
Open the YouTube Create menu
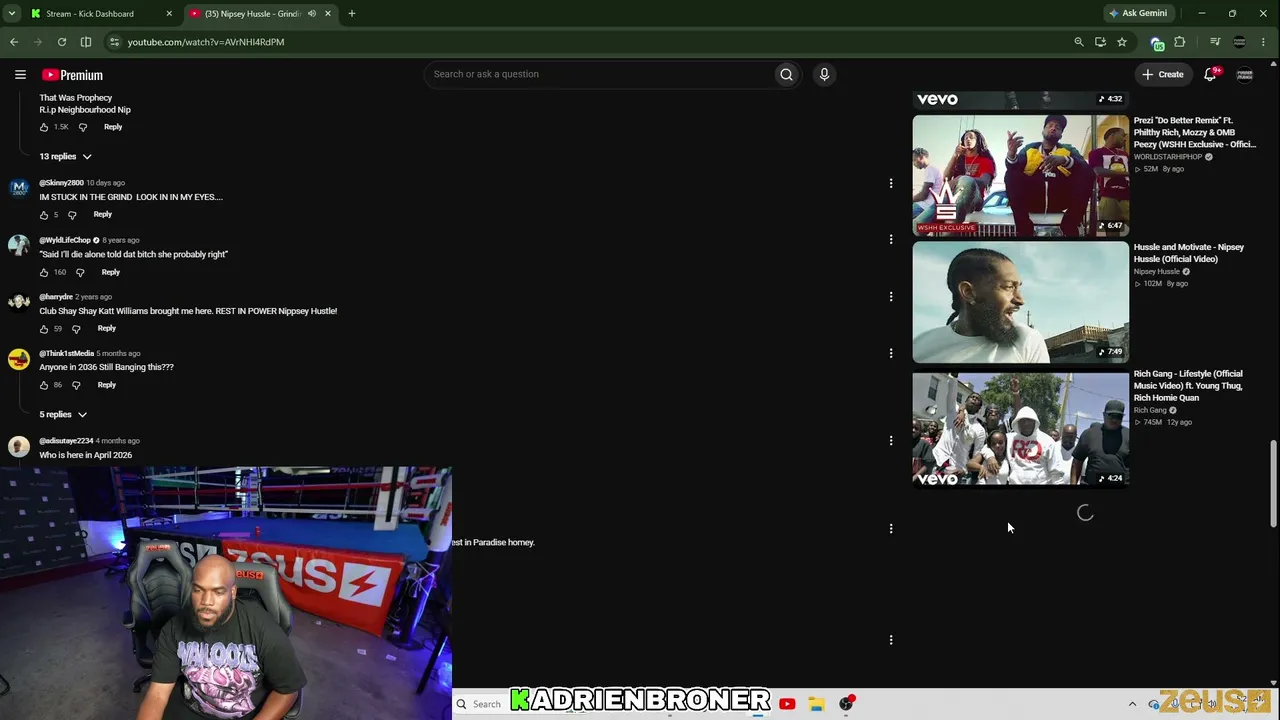coord(1163,74)
